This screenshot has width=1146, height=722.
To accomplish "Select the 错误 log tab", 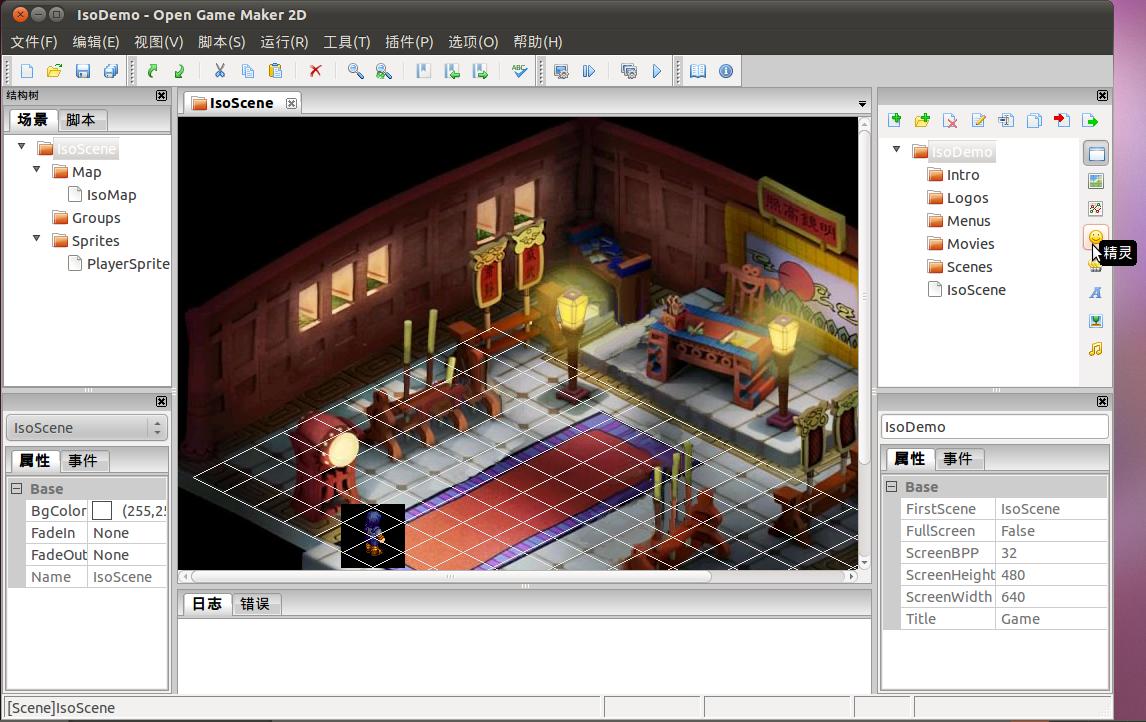I will coord(256,604).
